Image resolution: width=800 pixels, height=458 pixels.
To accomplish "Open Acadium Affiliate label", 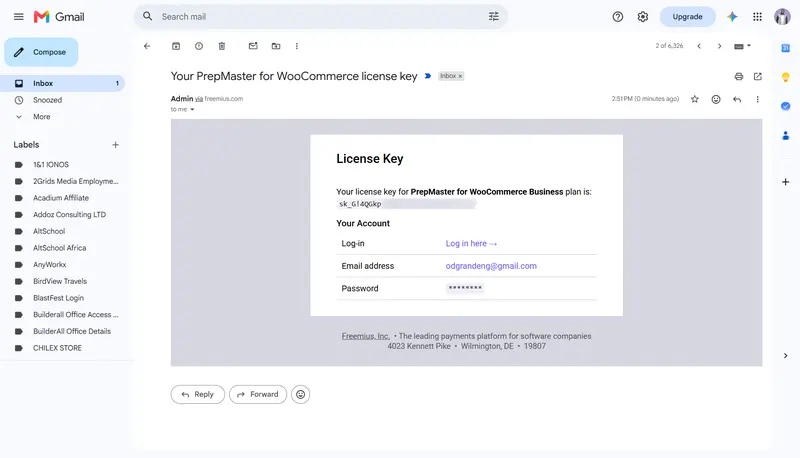I will click(x=62, y=198).
